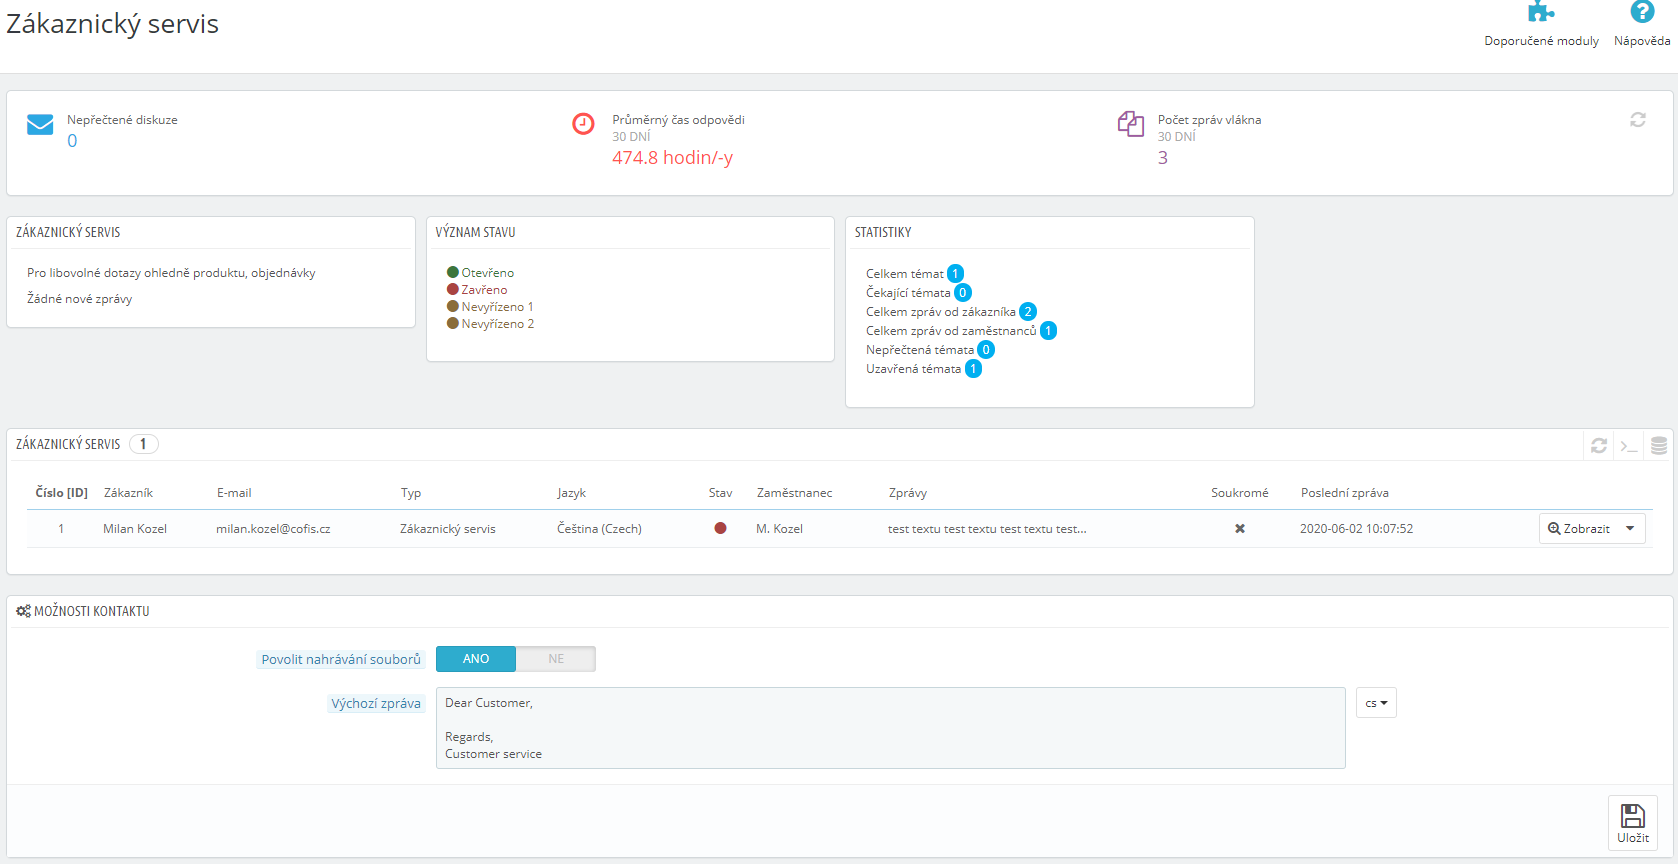Click Celkem zpráv od zaměstnanců badge
The image size is (1678, 864).
[1048, 331]
